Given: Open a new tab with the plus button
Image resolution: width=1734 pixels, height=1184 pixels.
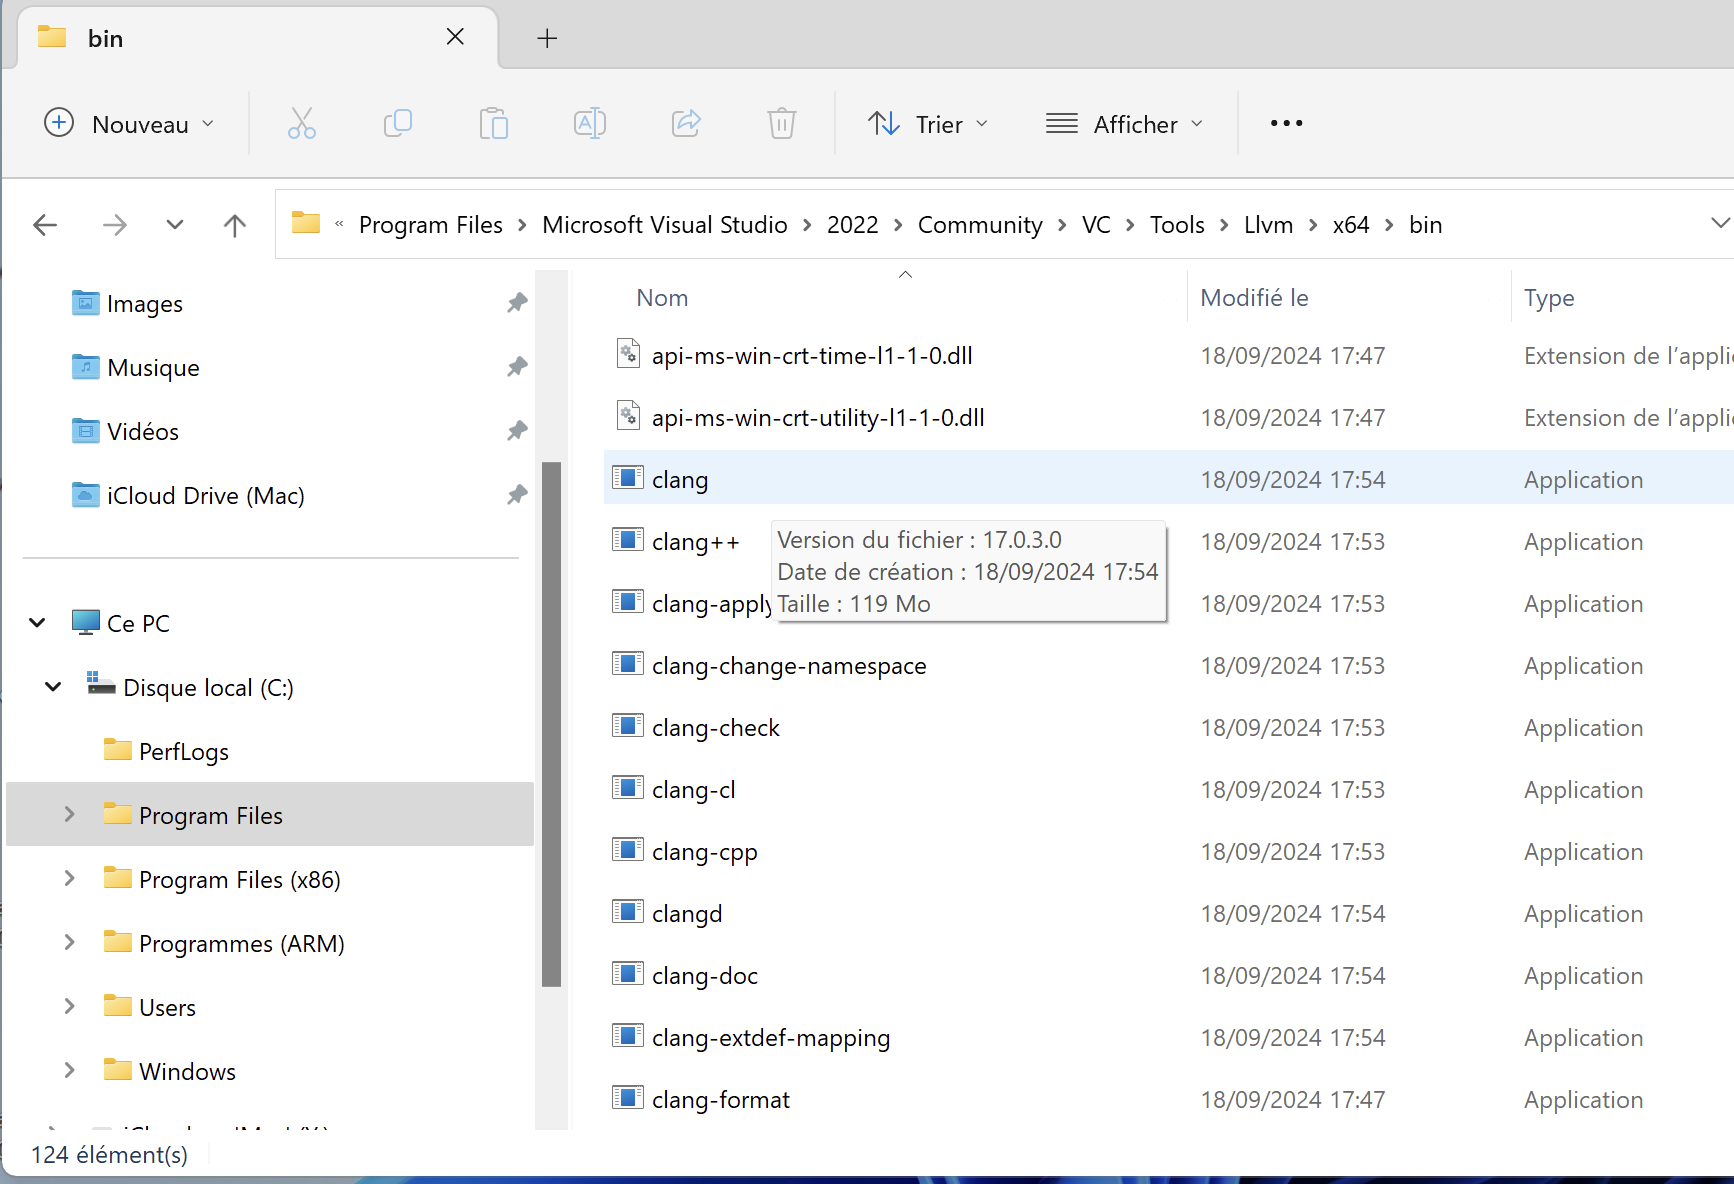Looking at the screenshot, I should (546, 37).
